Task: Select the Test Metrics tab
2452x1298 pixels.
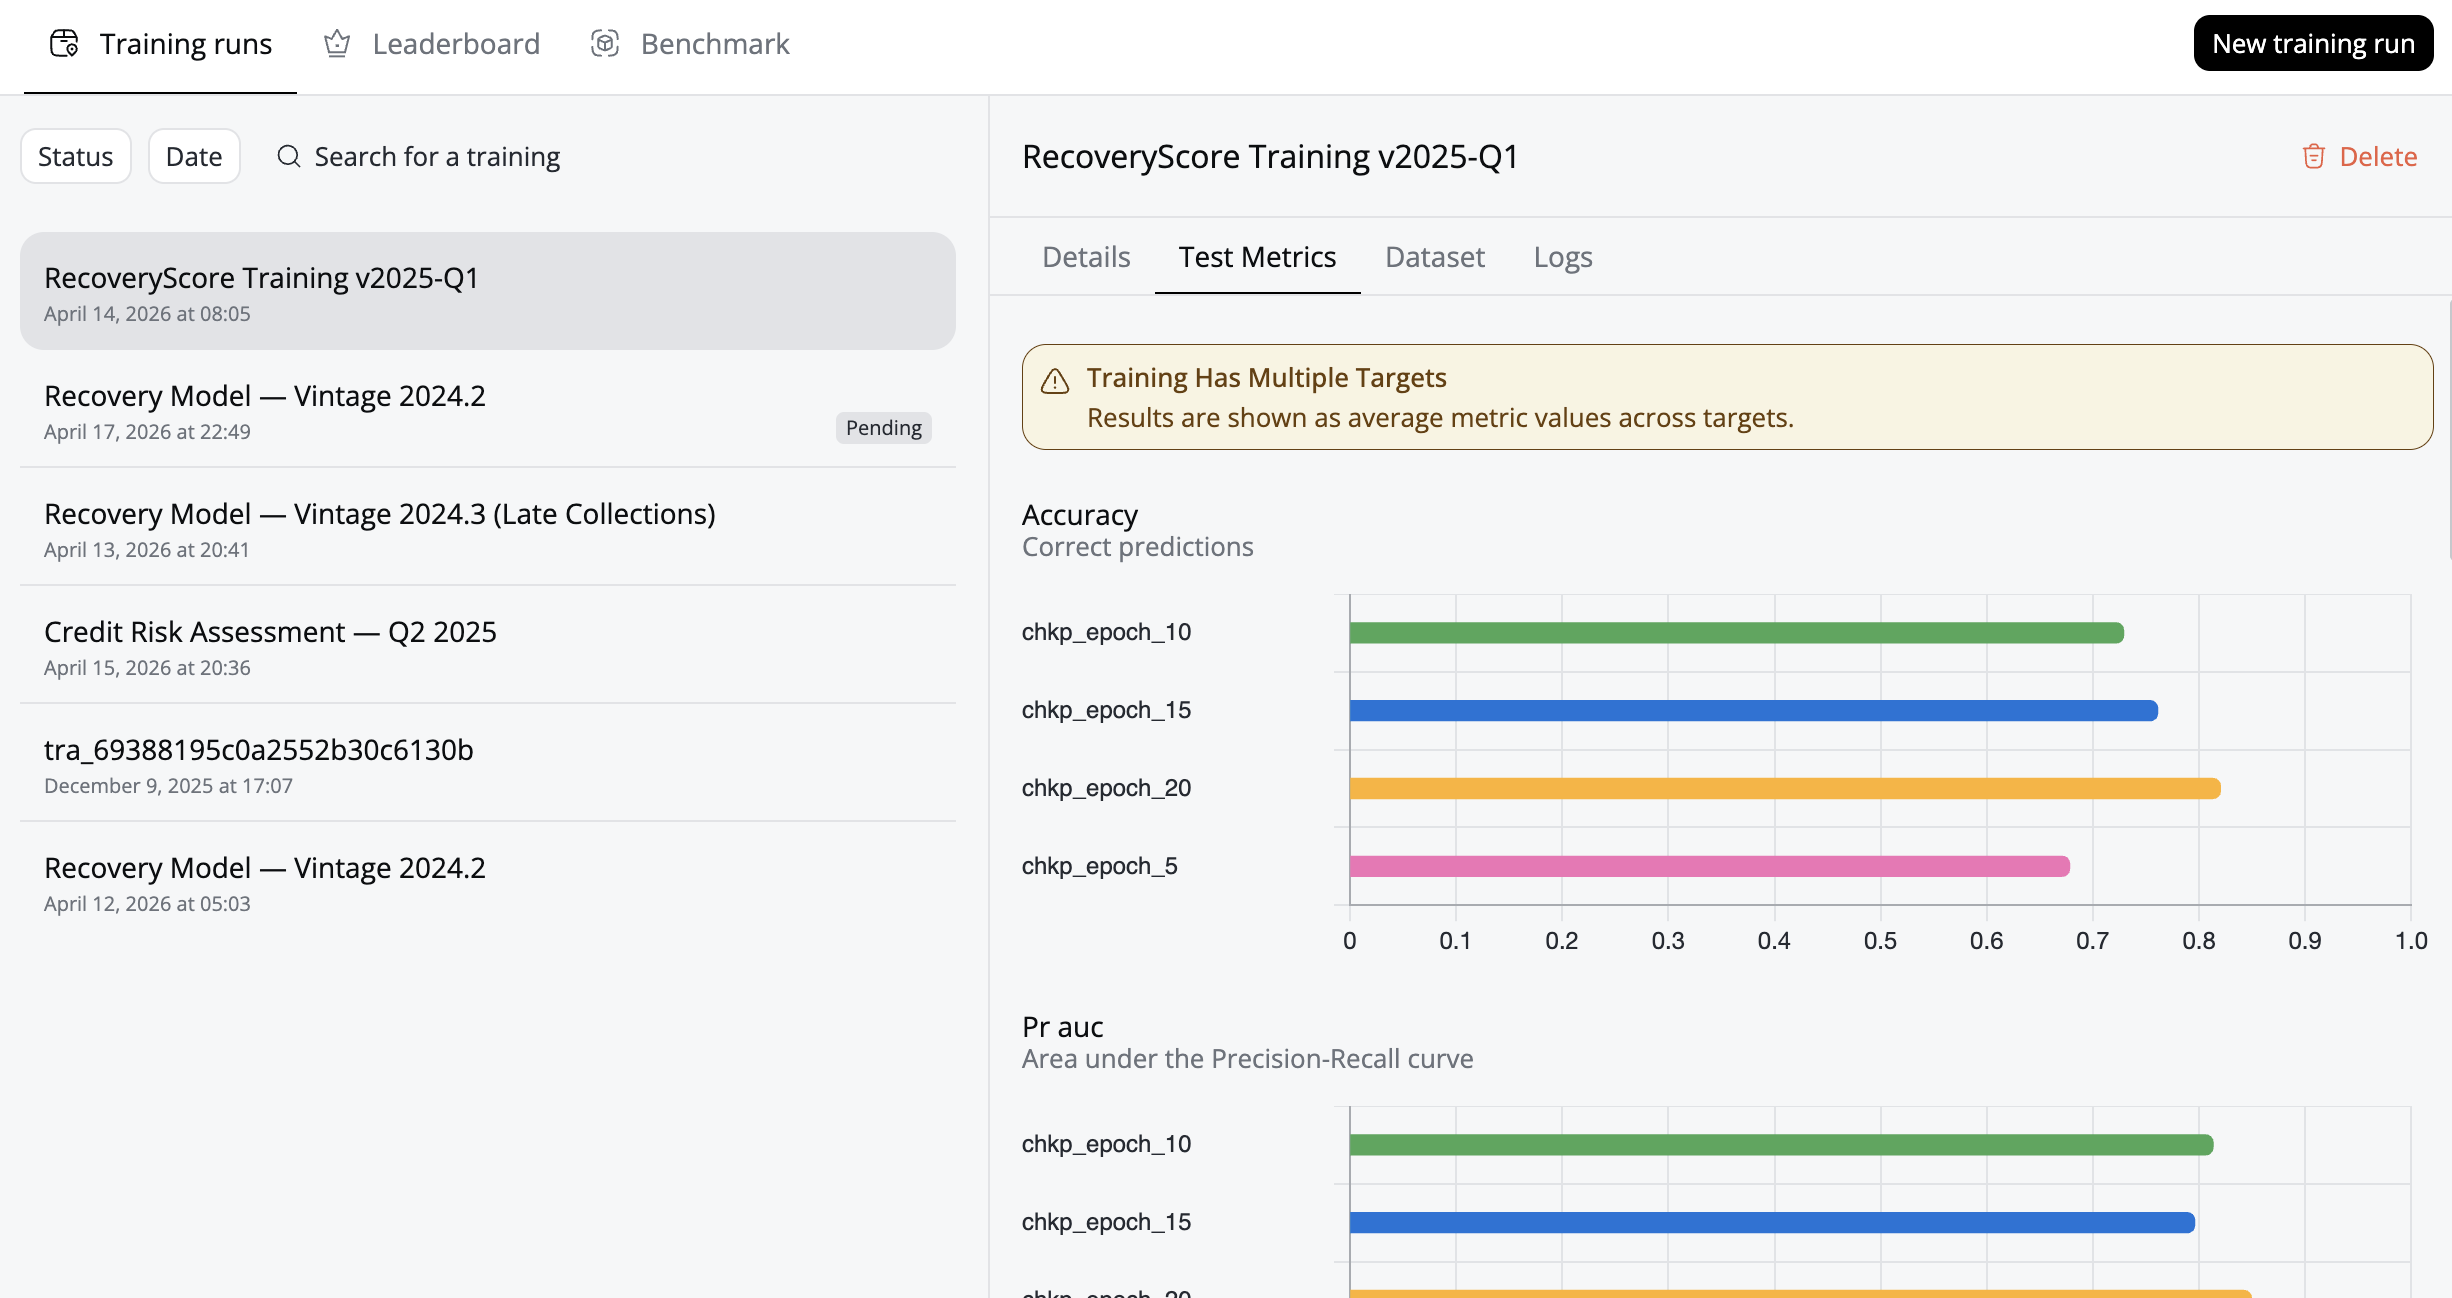Action: [x=1257, y=257]
